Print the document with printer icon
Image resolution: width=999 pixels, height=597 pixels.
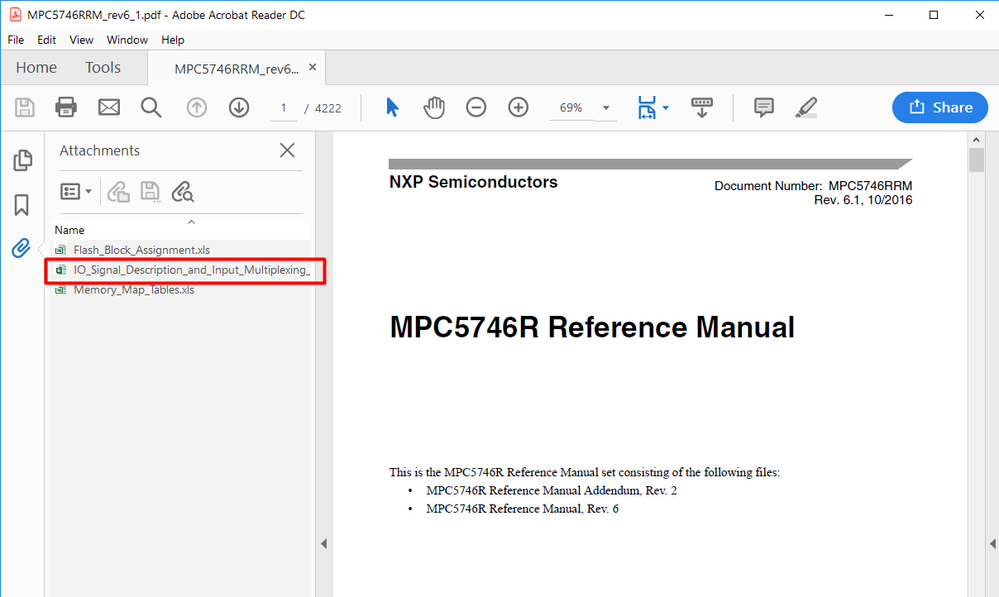pyautogui.click(x=66, y=107)
